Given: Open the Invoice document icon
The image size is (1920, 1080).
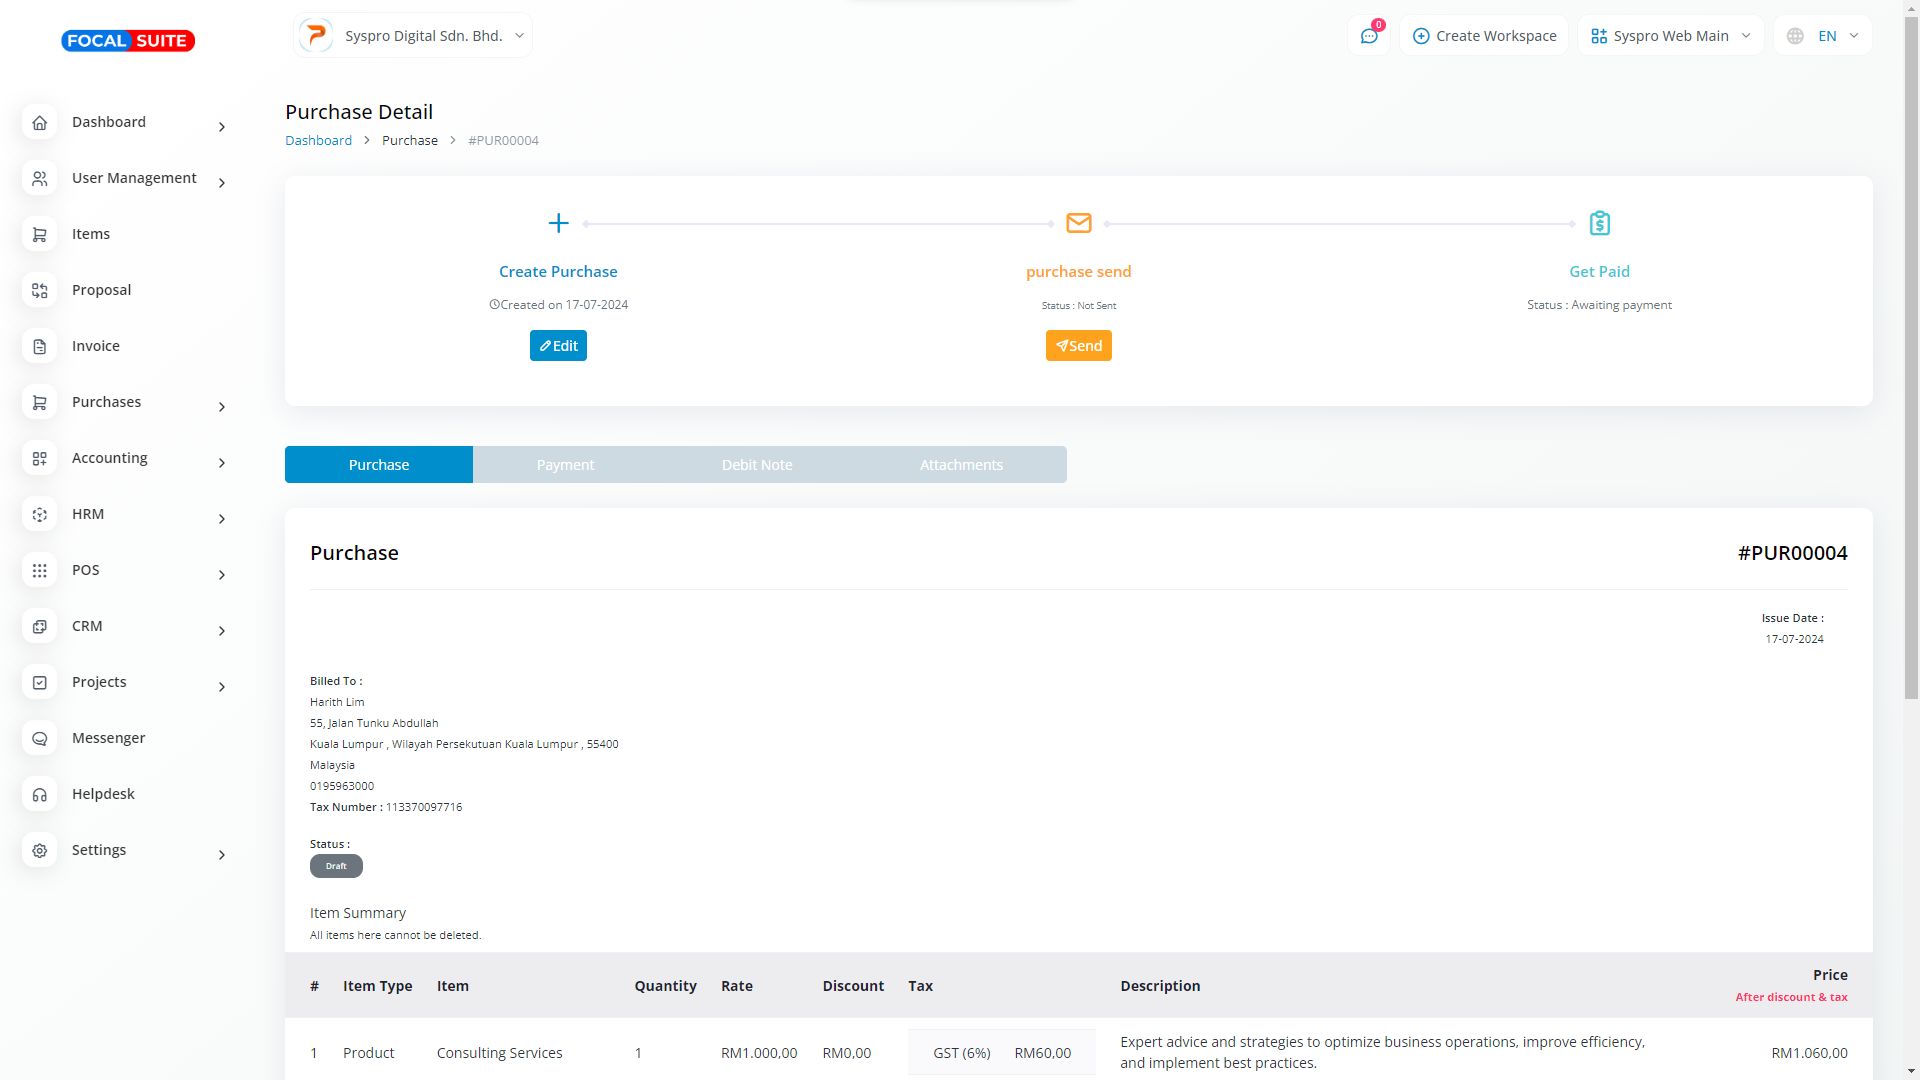Looking at the screenshot, I should tap(40, 346).
